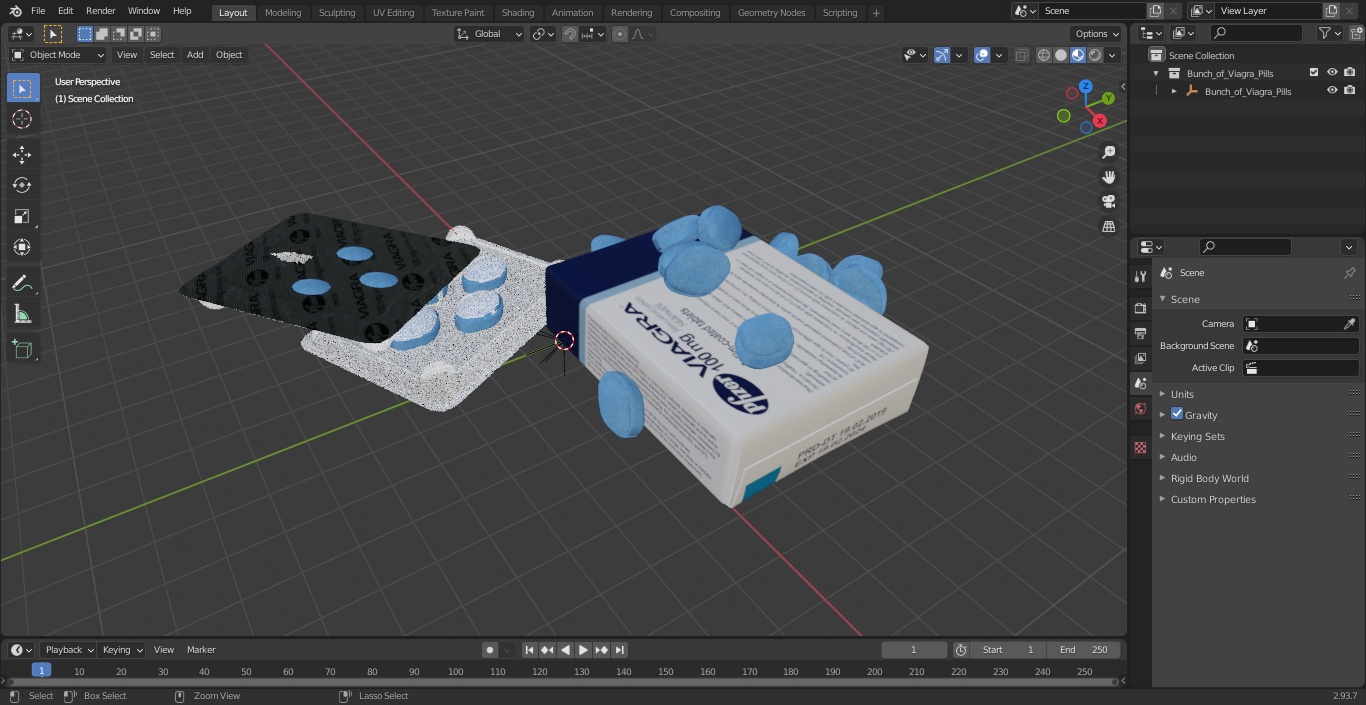Open the View Layer properties tab

click(x=1140, y=358)
